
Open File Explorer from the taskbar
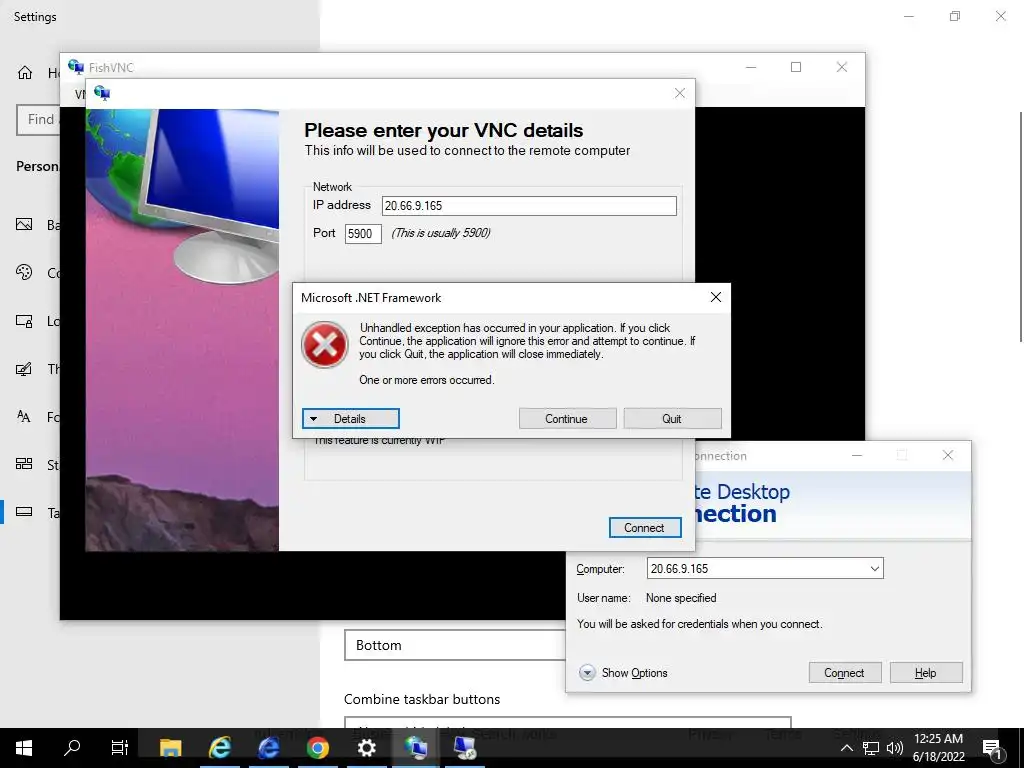tap(170, 747)
